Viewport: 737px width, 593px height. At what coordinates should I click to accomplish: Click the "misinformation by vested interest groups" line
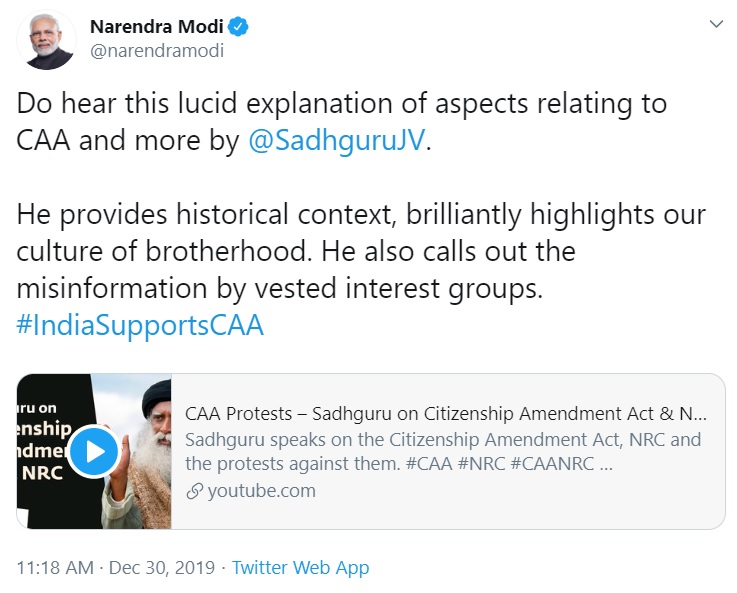point(280,289)
